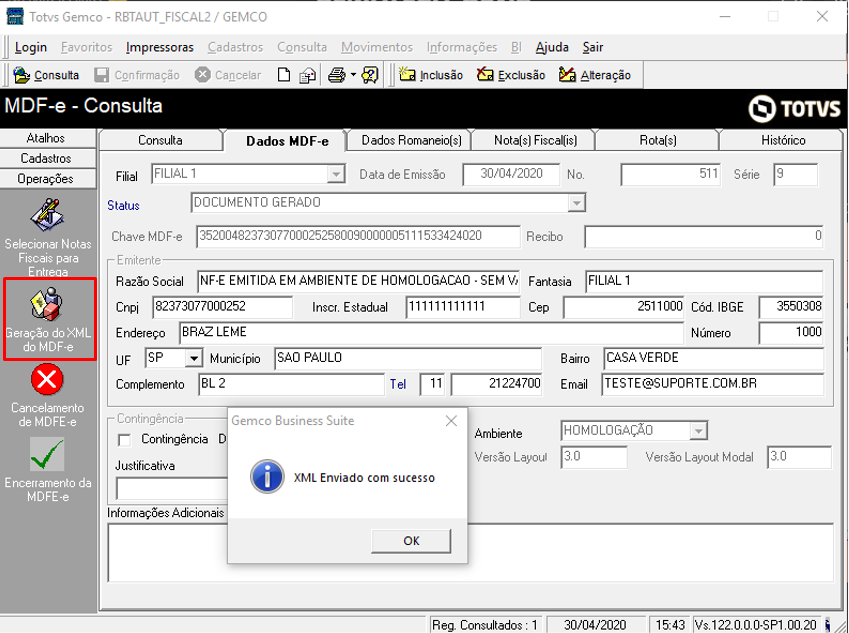
Task: Click the Cancelar toolbar icon
Action: [203, 75]
